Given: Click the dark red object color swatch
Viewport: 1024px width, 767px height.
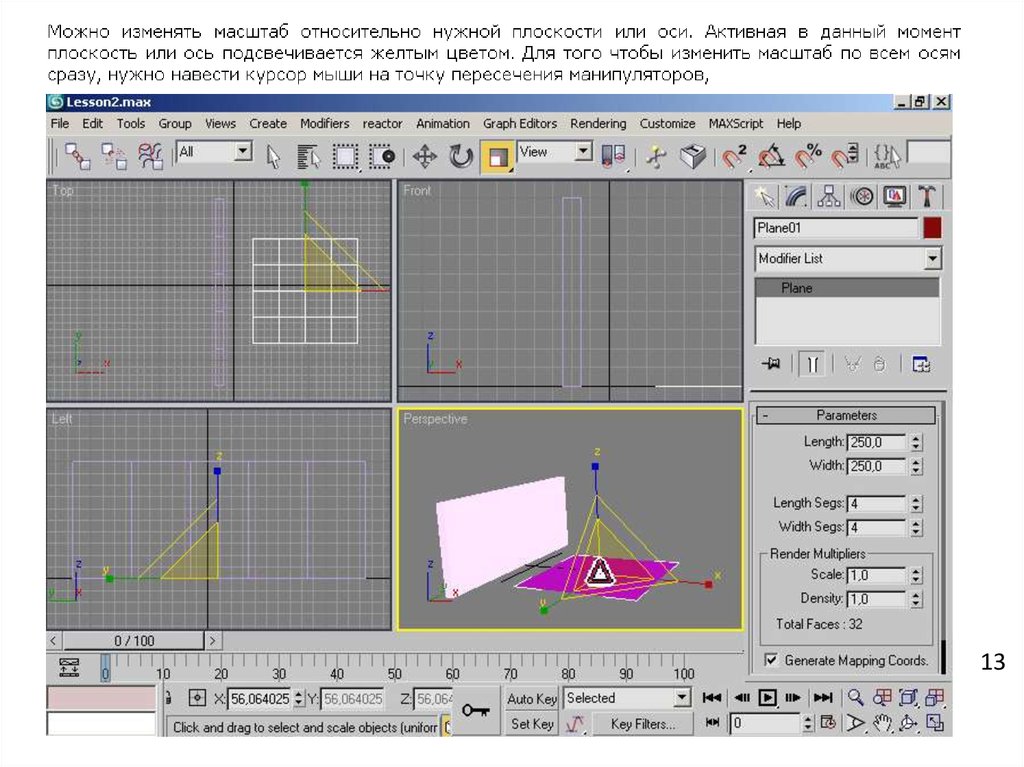Looking at the screenshot, I should [932, 228].
